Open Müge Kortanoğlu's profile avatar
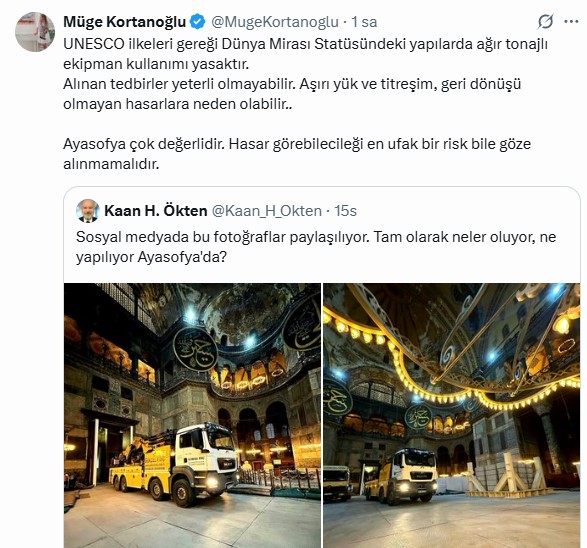 coord(35,31)
